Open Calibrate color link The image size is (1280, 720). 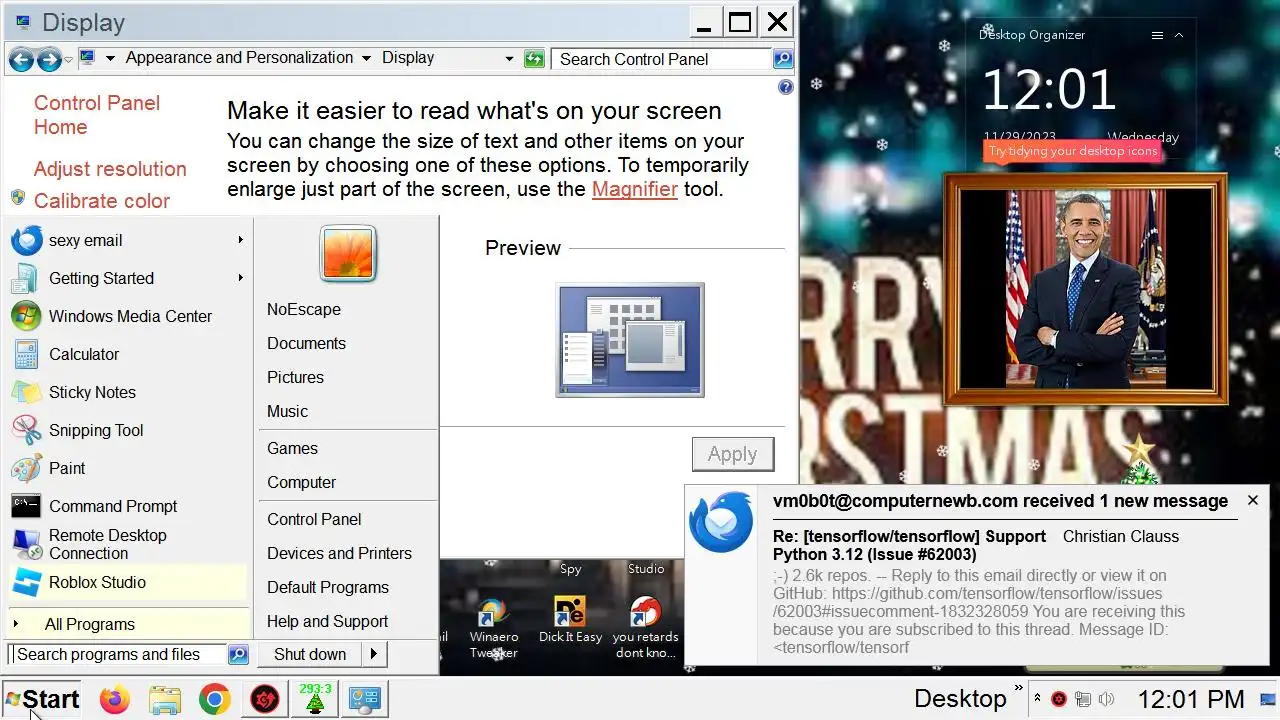102,201
